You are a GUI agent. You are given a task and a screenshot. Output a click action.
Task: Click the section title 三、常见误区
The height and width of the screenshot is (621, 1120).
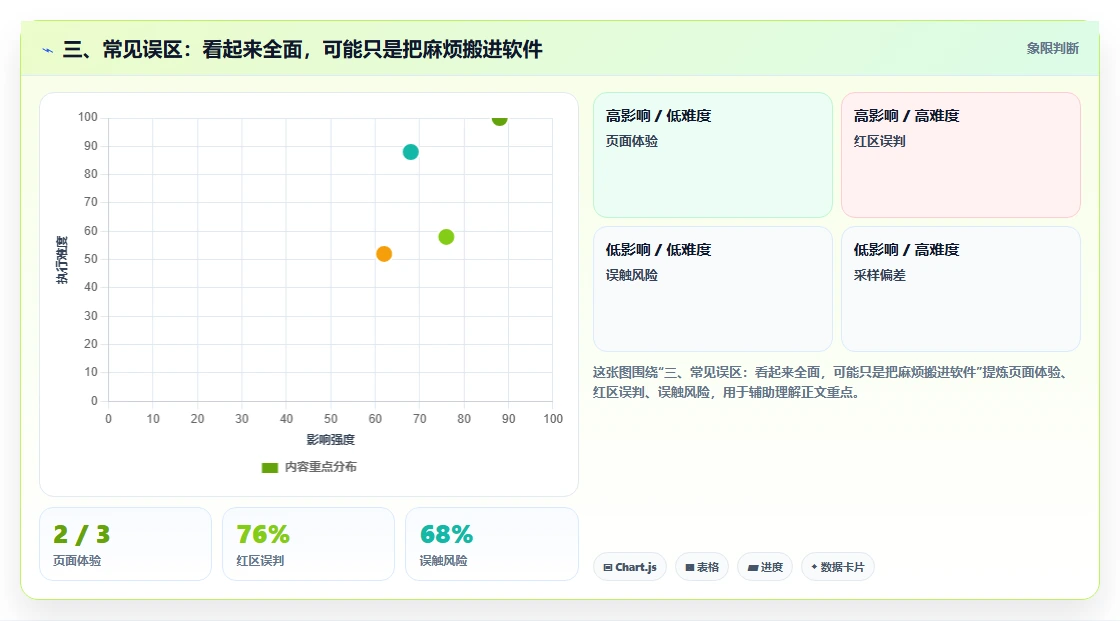pyautogui.click(x=303, y=49)
